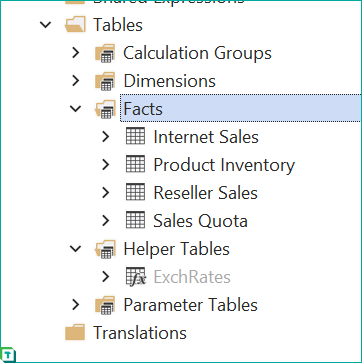Collapse the Tables node
This screenshot has width=362, height=363.
pos(46,25)
